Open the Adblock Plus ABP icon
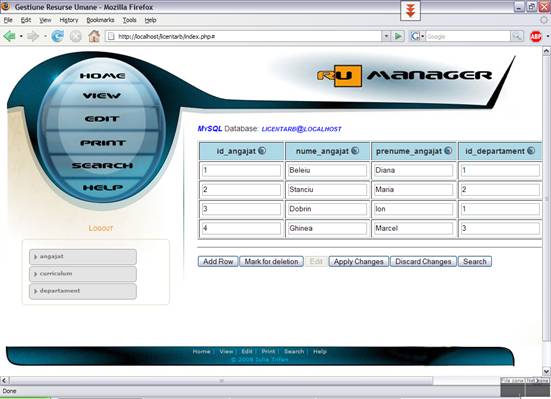The image size is (551, 399). (536, 36)
